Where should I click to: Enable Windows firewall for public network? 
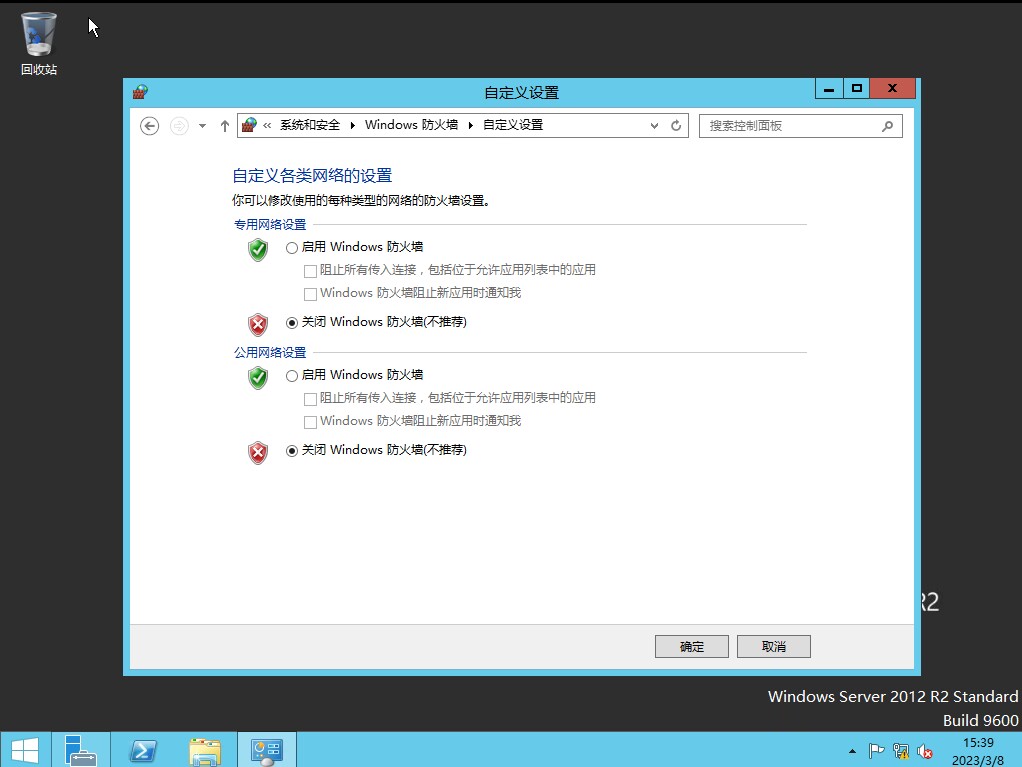point(292,375)
